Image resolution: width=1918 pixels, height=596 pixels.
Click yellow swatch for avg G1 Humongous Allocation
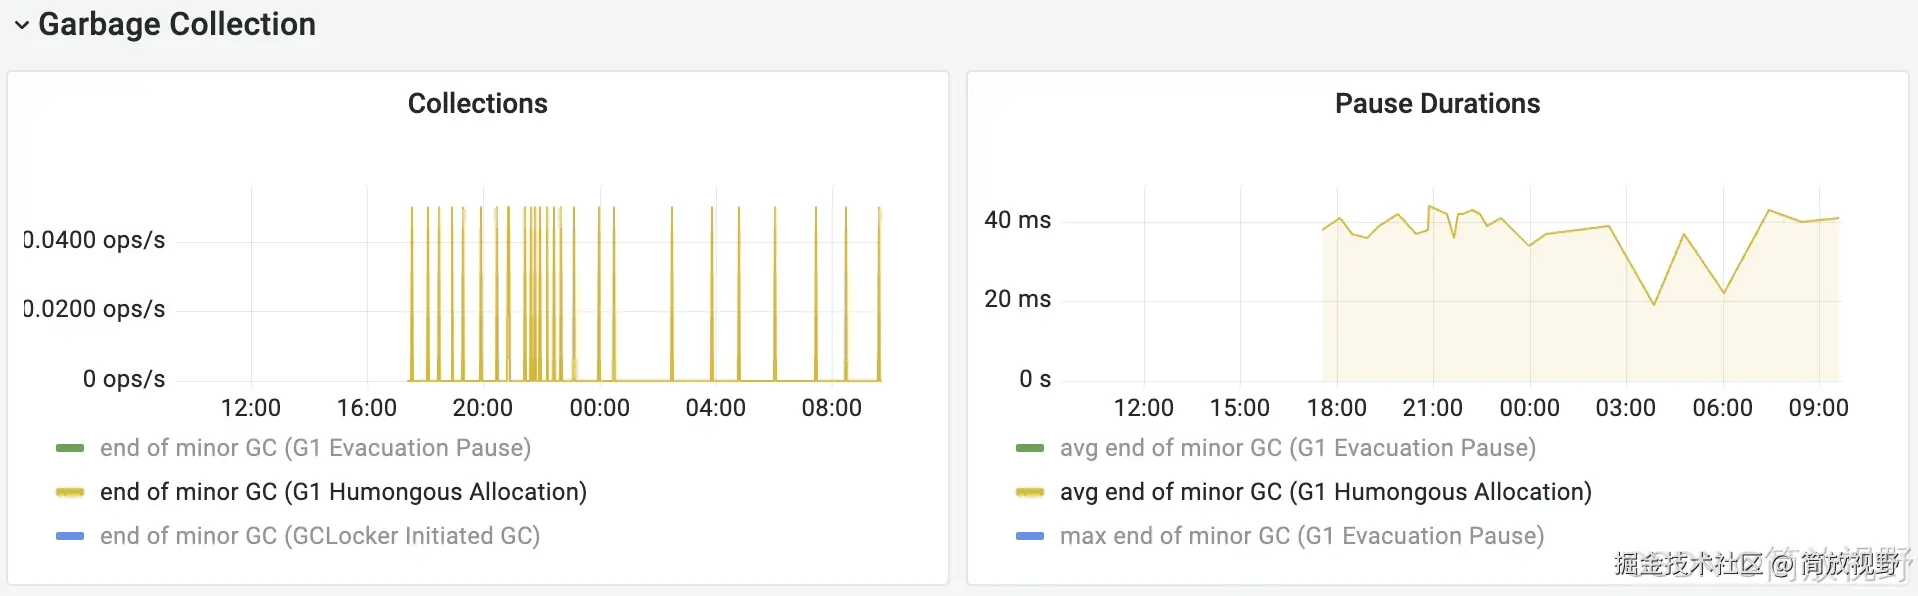(x=1030, y=492)
